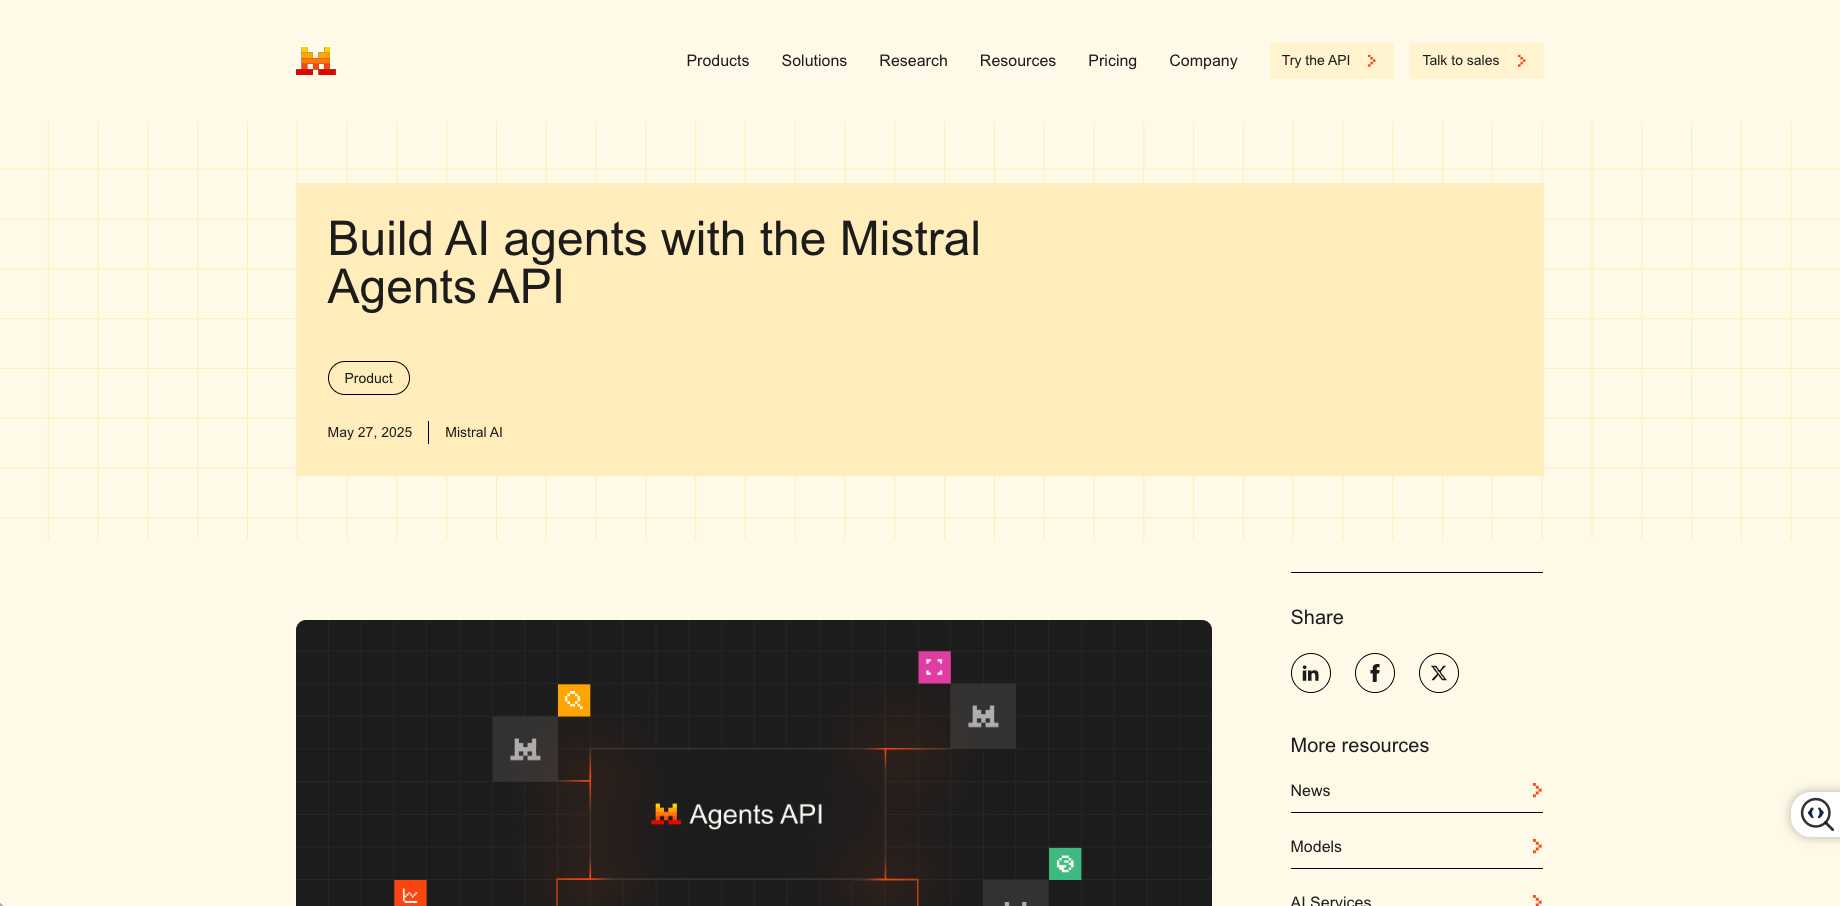This screenshot has width=1840, height=906.
Task: Click the Talk to sales button
Action: pyautogui.click(x=1475, y=60)
